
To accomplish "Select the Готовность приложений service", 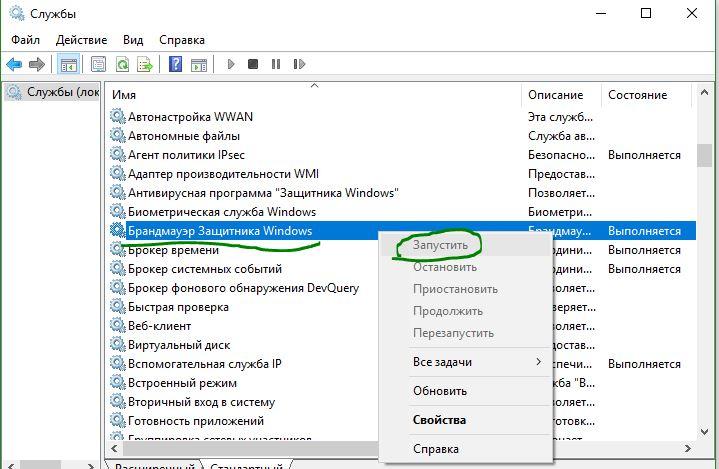I will click(x=196, y=421).
